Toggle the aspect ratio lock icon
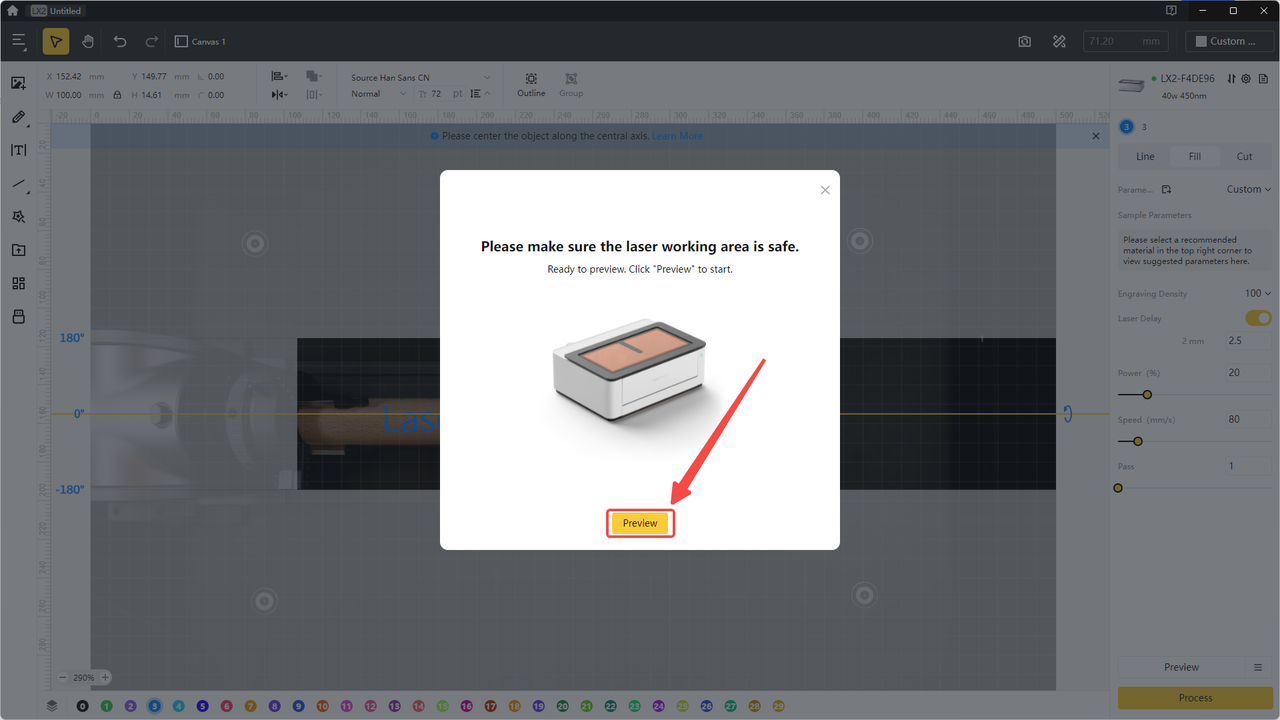The image size is (1280, 720). tap(118, 94)
